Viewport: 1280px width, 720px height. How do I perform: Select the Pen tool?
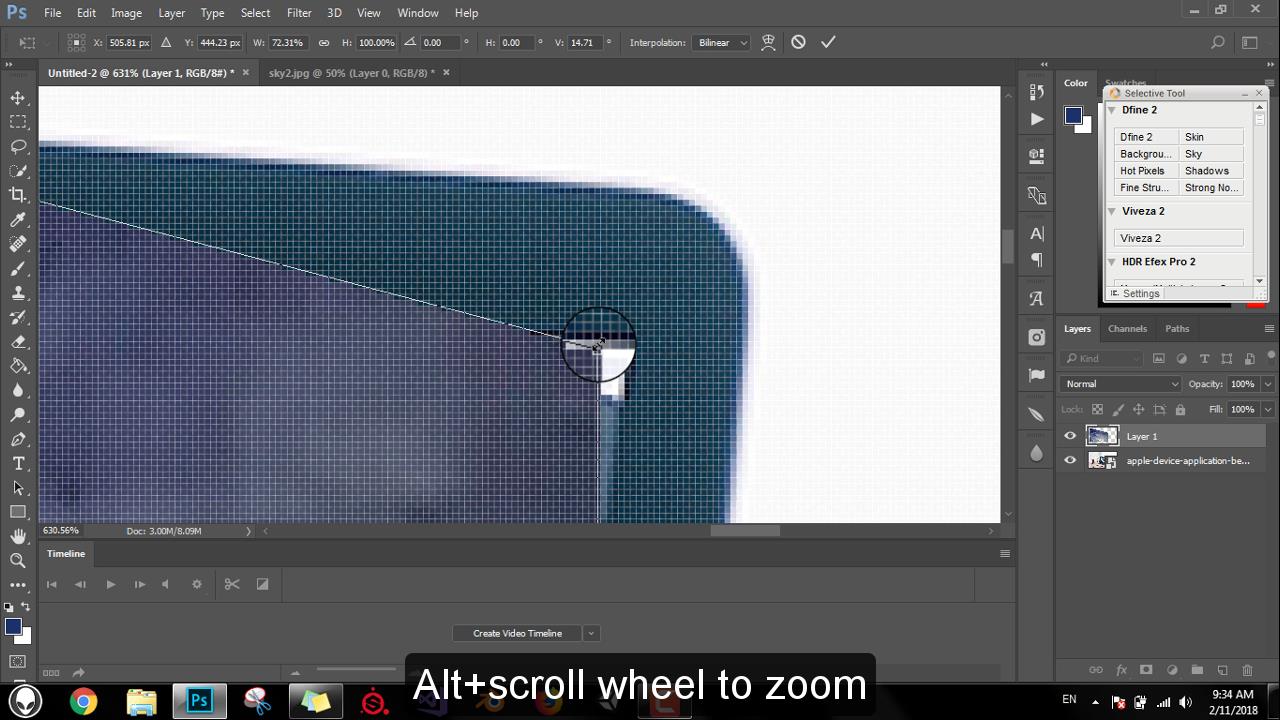click(x=18, y=440)
